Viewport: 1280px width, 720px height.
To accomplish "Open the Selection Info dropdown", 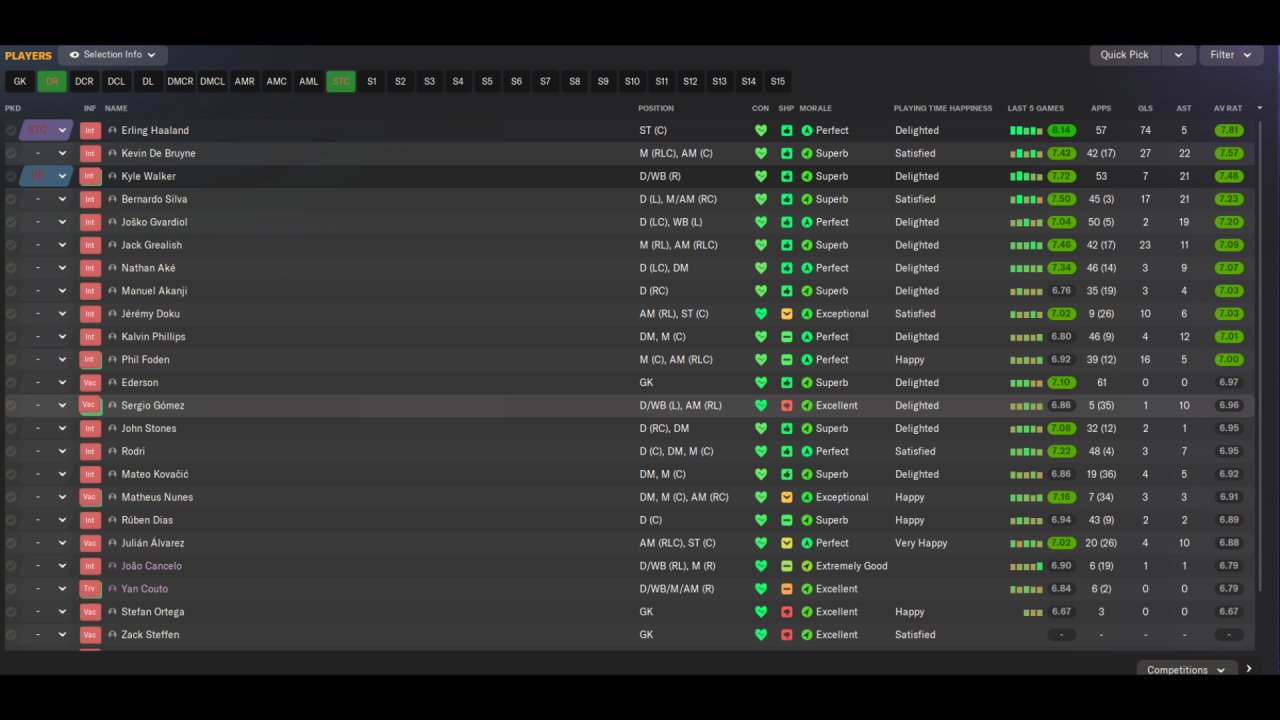I will (x=113, y=55).
